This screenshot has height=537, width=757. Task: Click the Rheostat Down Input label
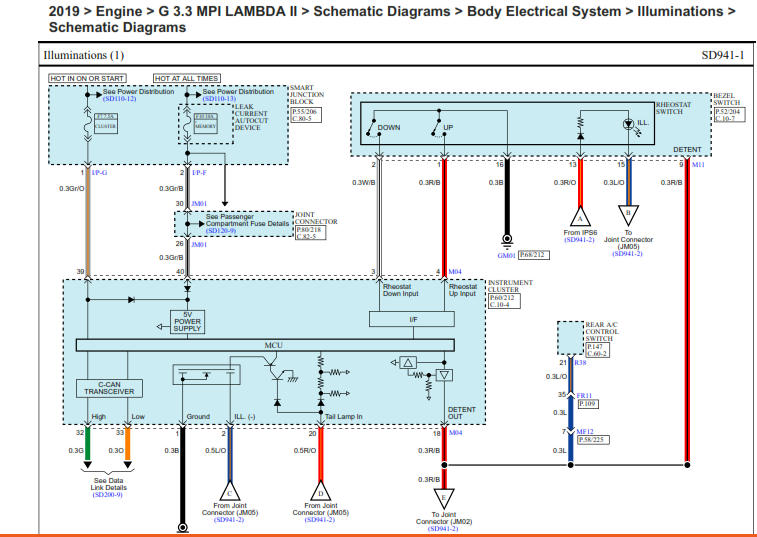[401, 290]
